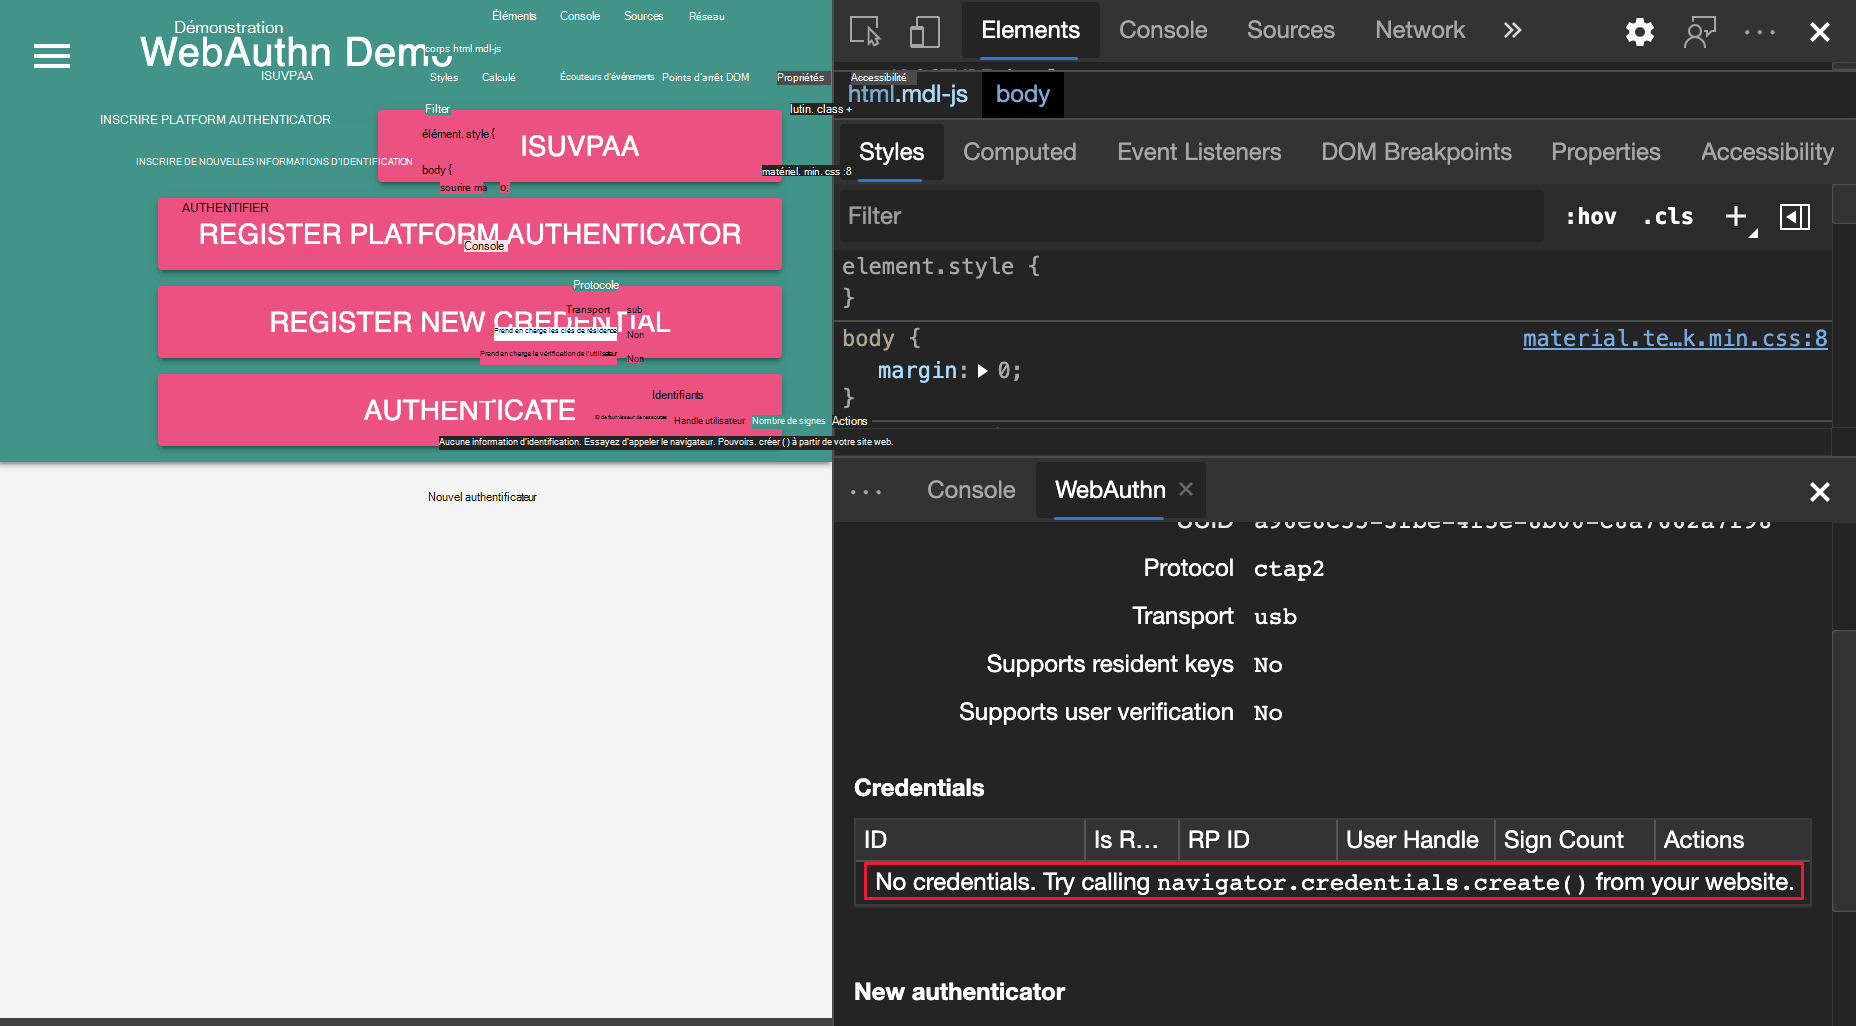Click the ctap2 protocol value

point(1289,569)
